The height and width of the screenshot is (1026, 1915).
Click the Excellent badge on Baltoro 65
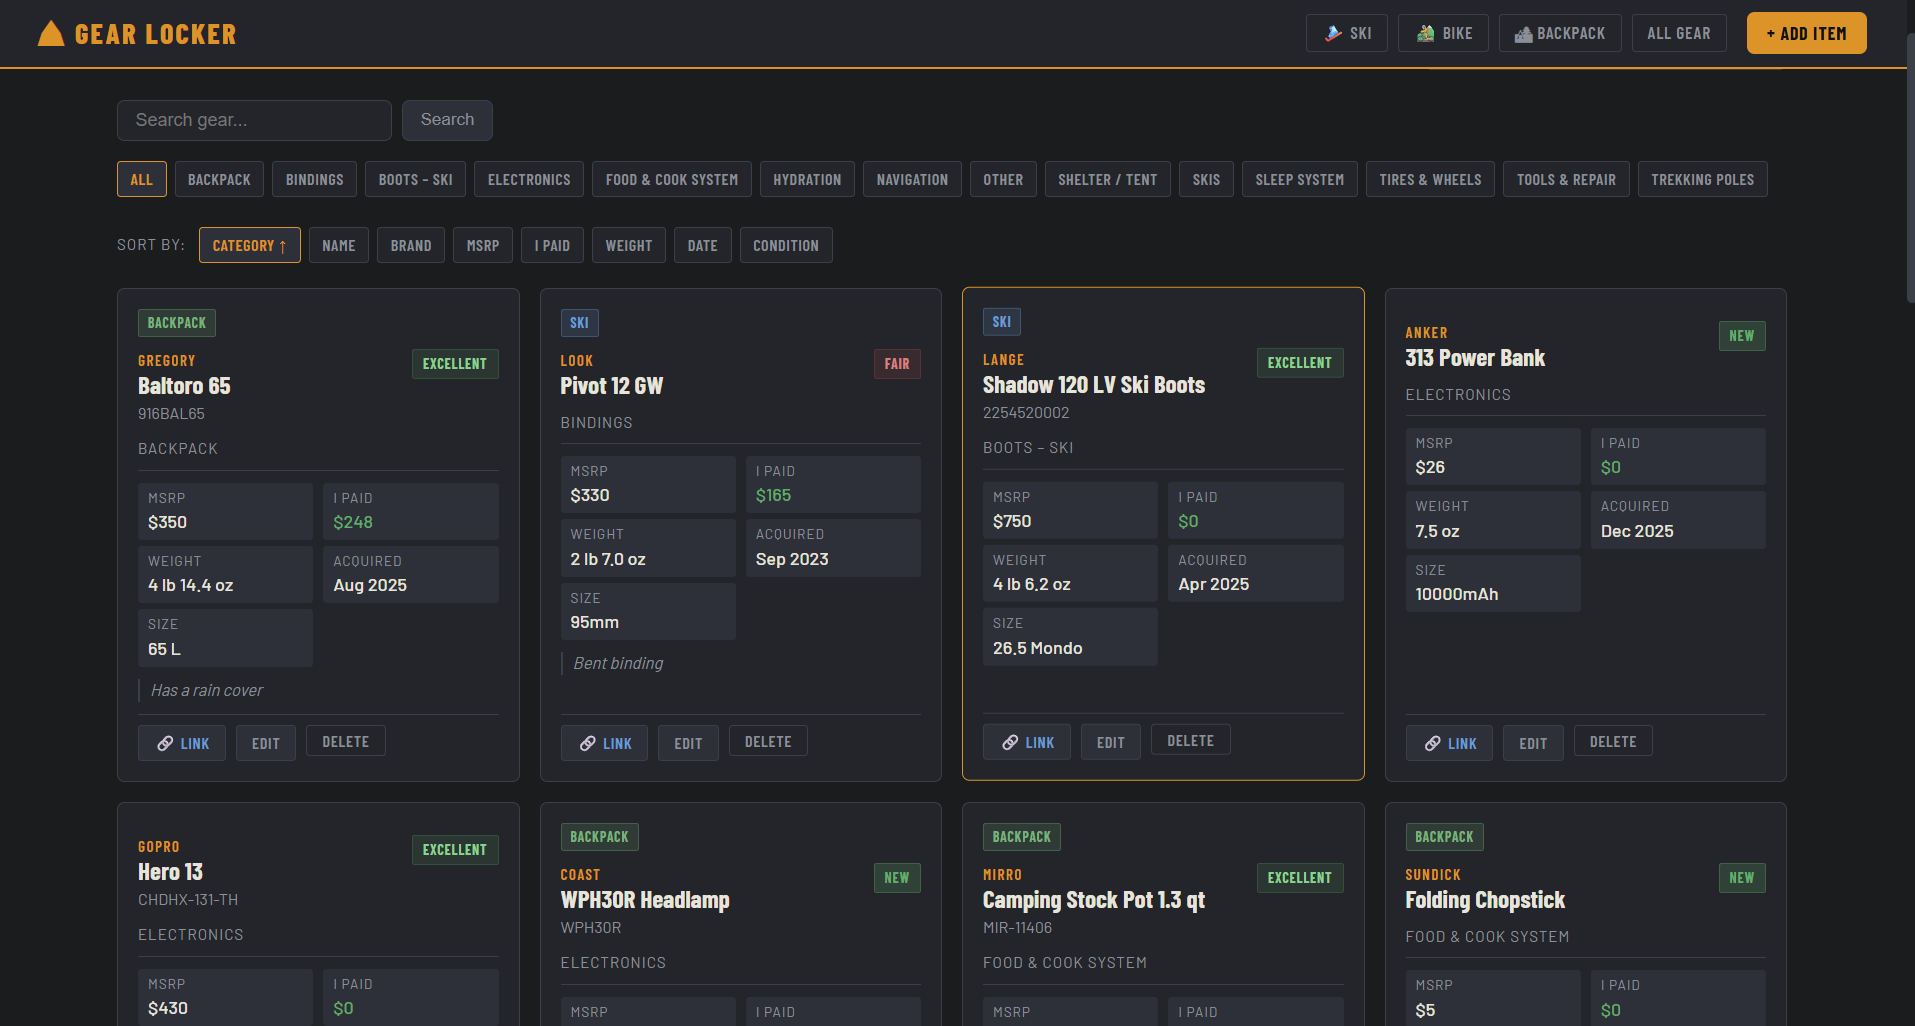[x=455, y=364]
